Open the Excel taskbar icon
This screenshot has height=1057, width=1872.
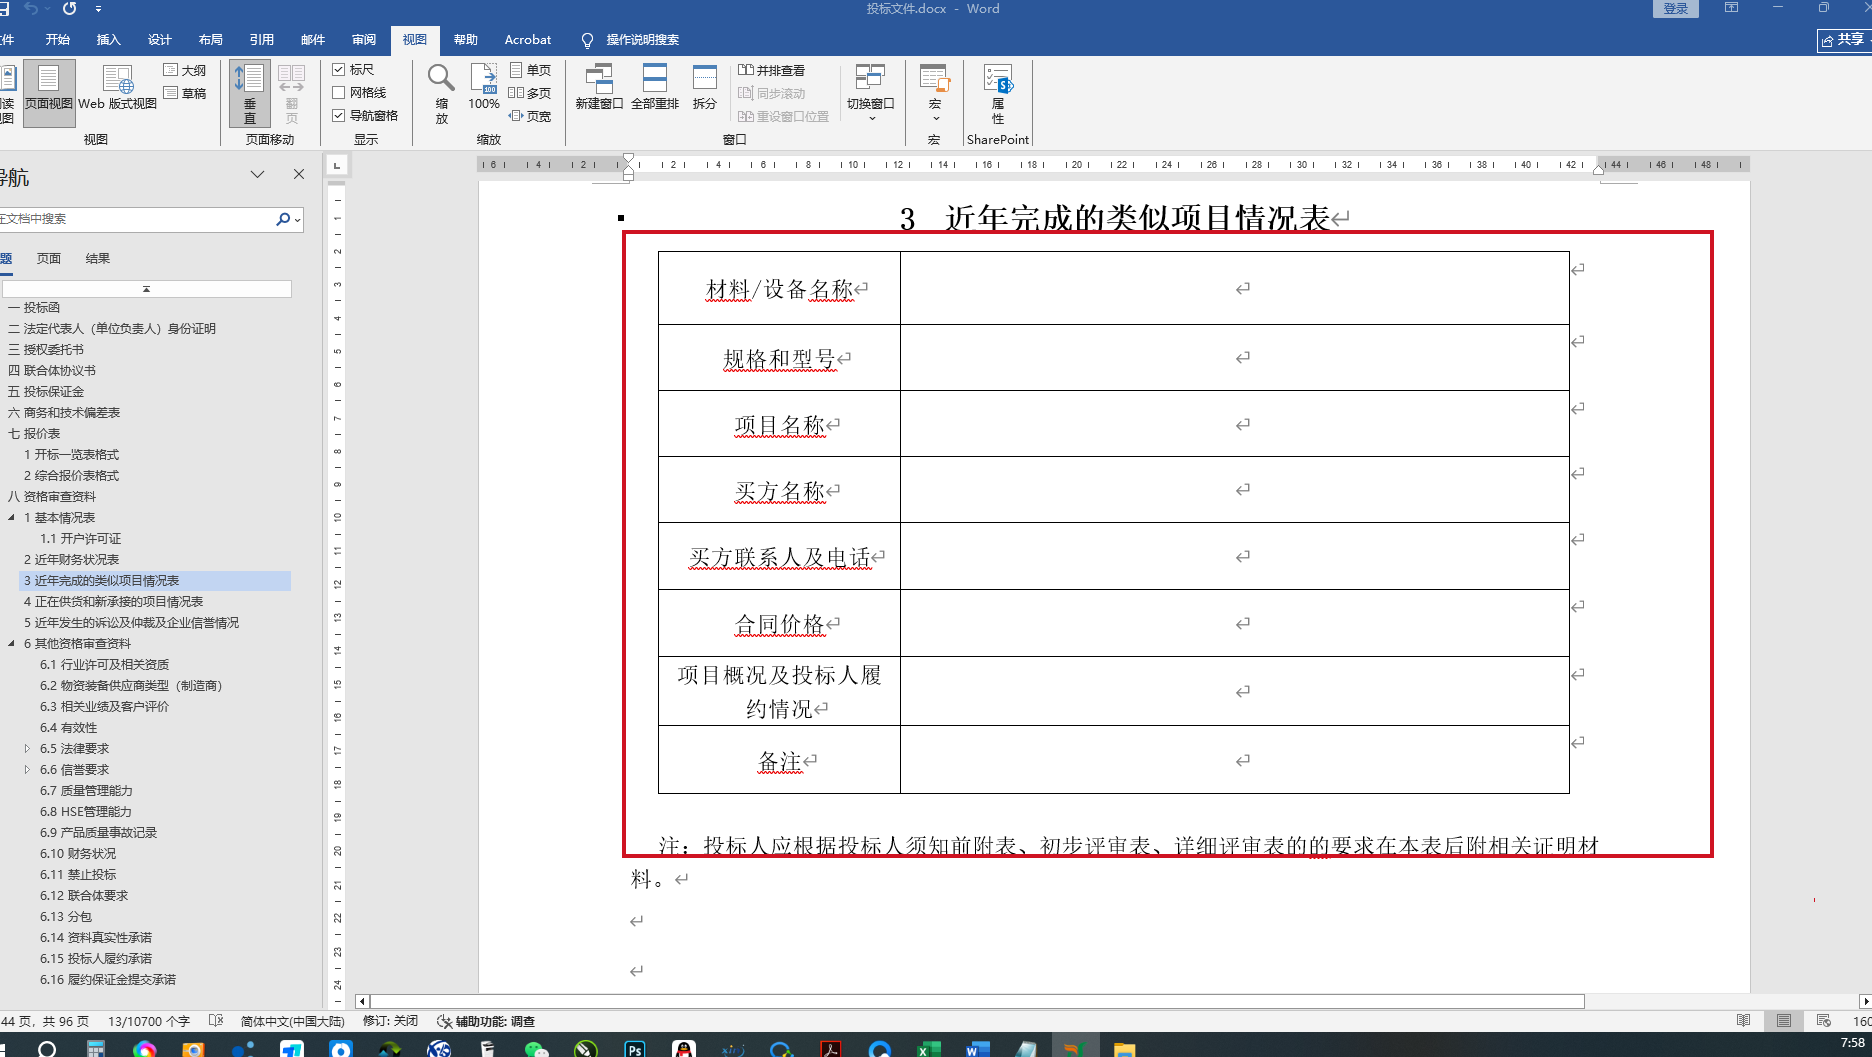coord(929,1048)
